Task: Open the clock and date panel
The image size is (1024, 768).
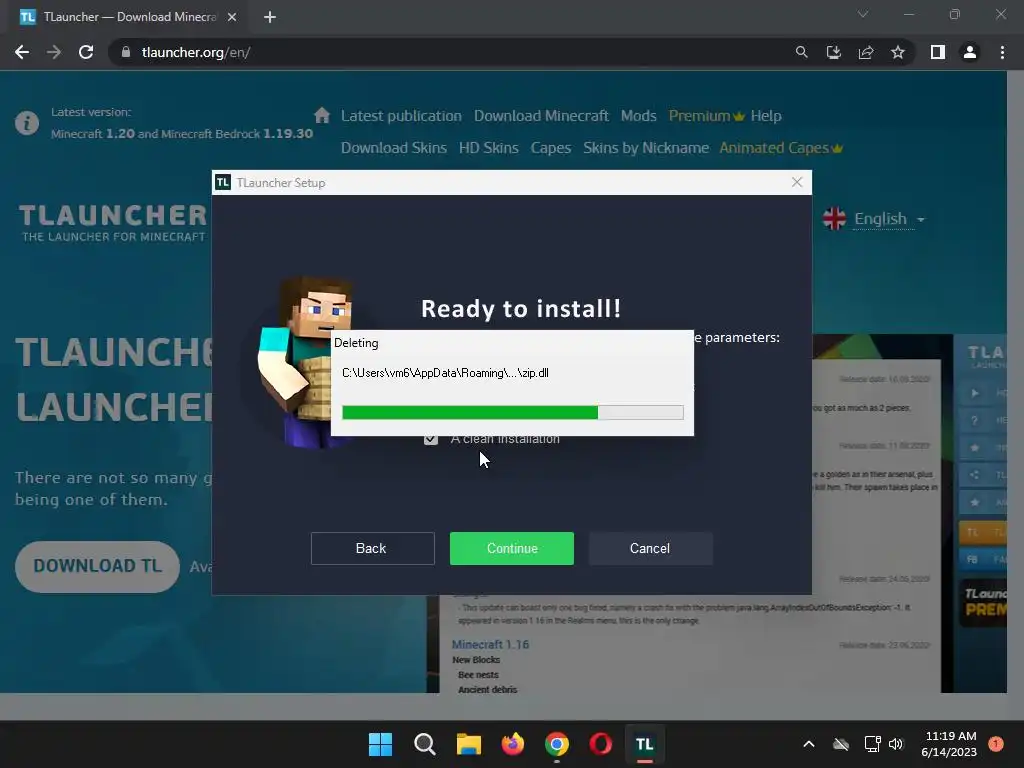Action: [x=949, y=744]
